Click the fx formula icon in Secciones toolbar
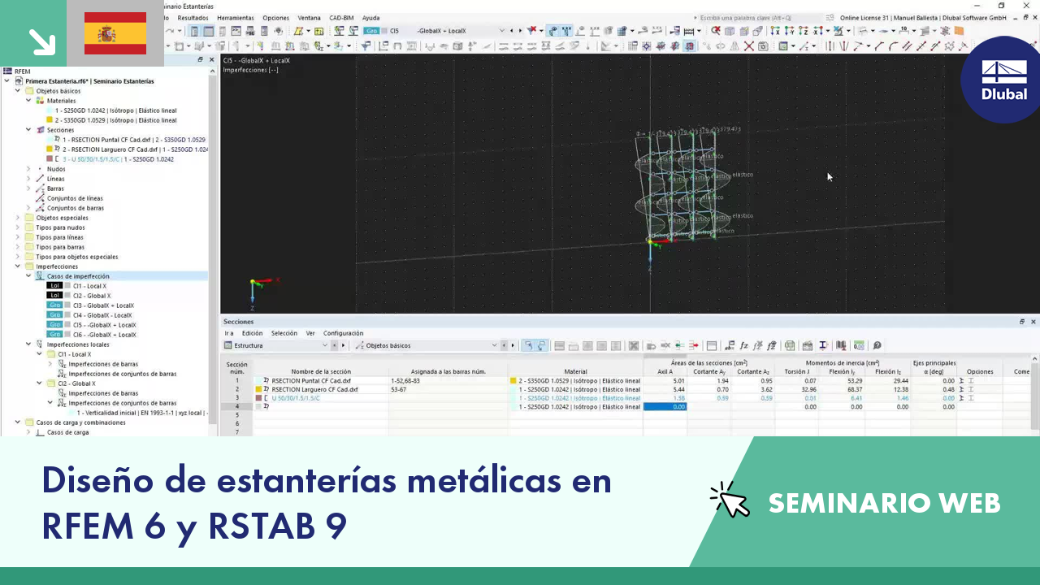The width and height of the screenshot is (1040, 585). [744, 346]
